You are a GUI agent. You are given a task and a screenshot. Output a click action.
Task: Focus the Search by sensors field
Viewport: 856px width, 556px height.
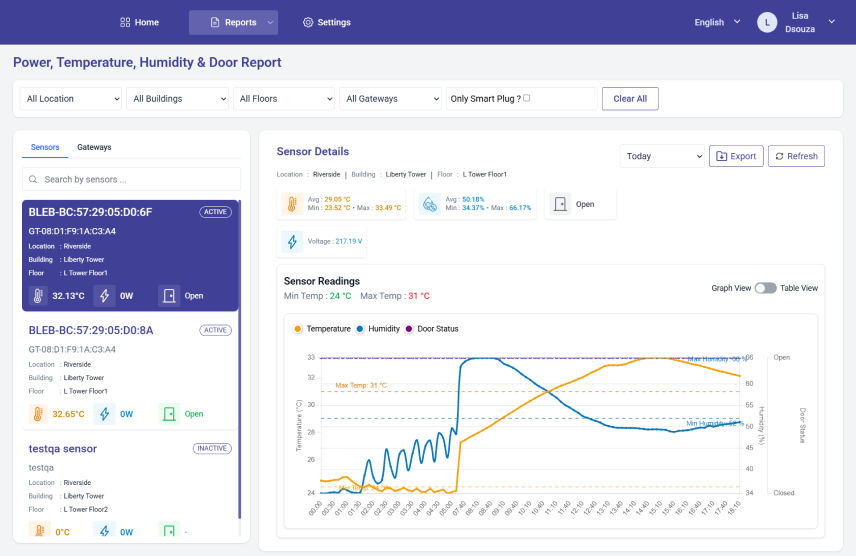tap(132, 179)
